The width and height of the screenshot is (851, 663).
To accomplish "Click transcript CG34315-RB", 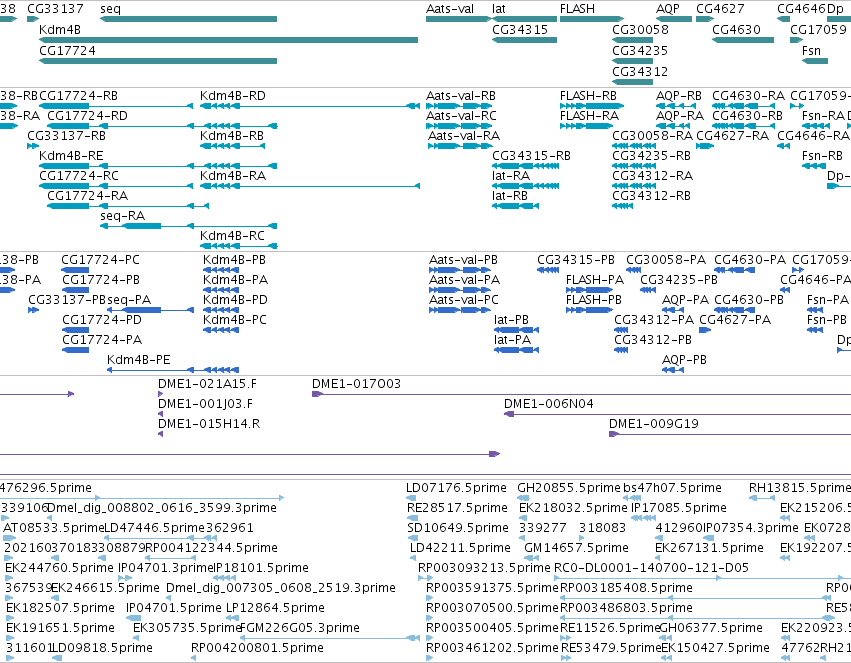I will click(531, 156).
